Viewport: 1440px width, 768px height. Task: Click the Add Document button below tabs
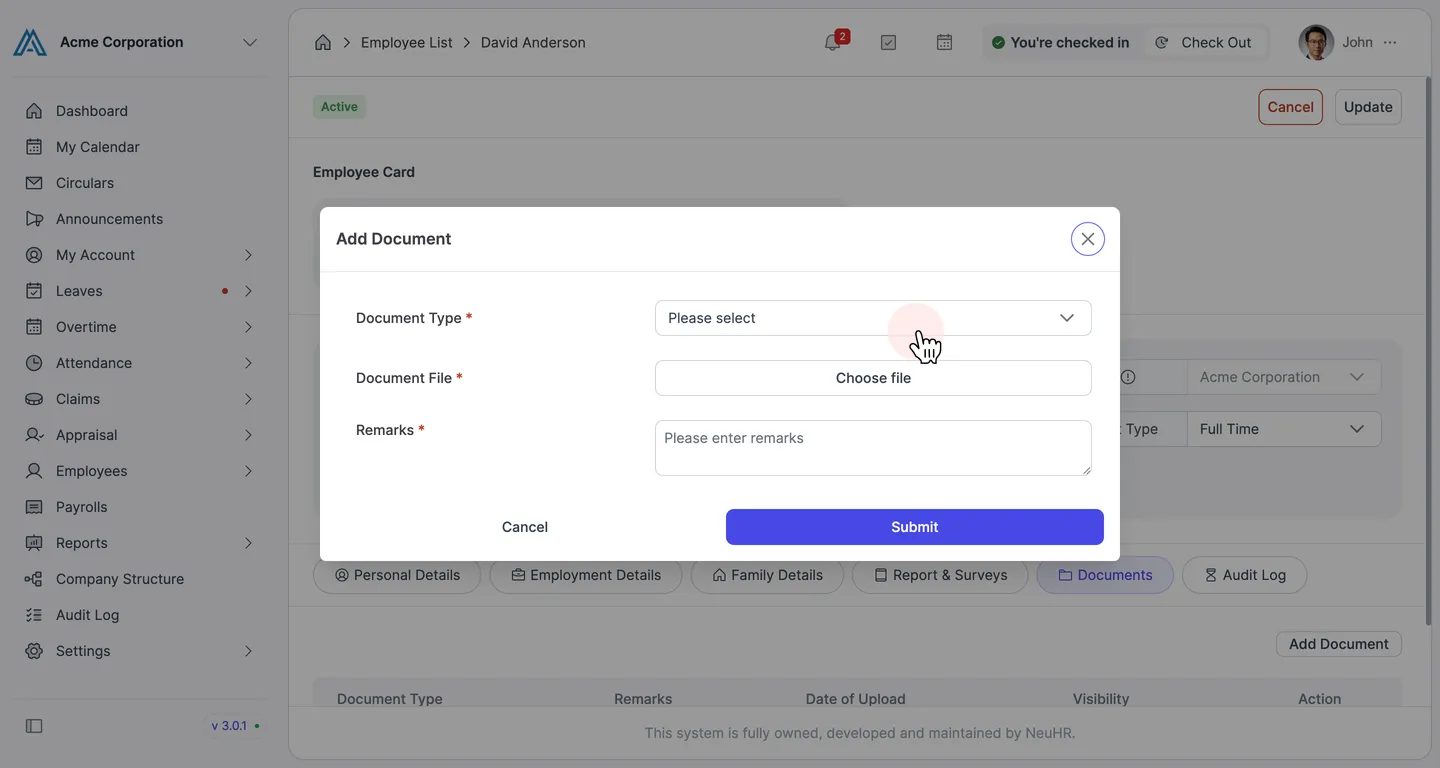click(x=1339, y=644)
